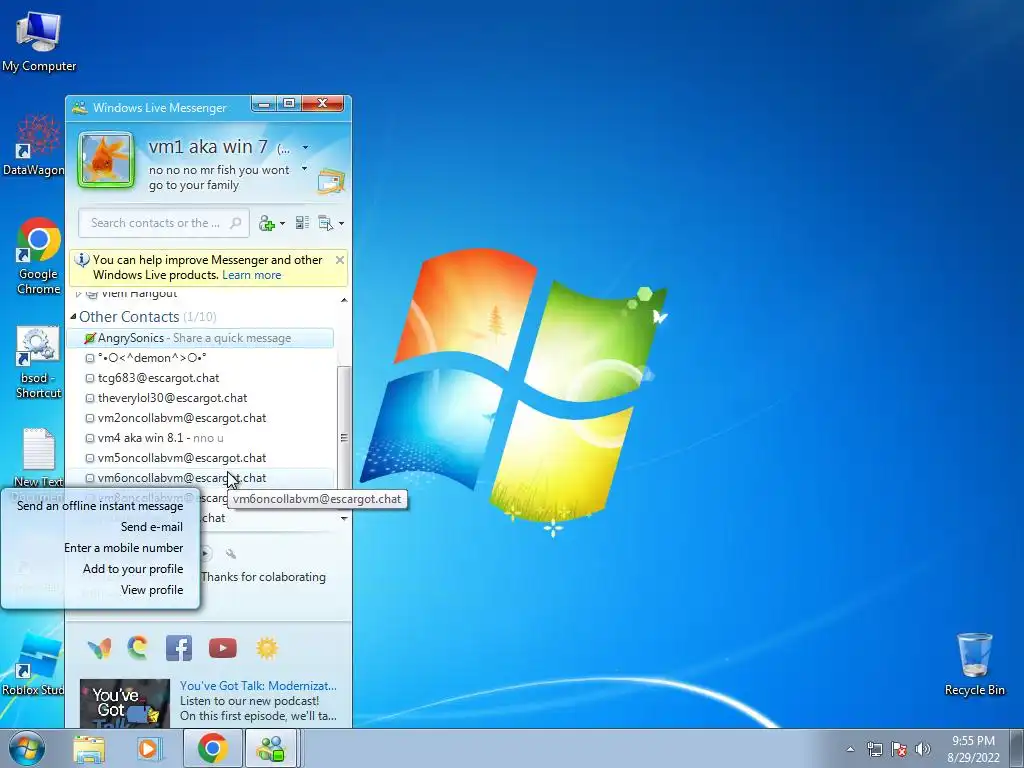Screen dimensions: 1024x768
Task: Click the vm1 aka win 7 display name
Action: (x=208, y=147)
